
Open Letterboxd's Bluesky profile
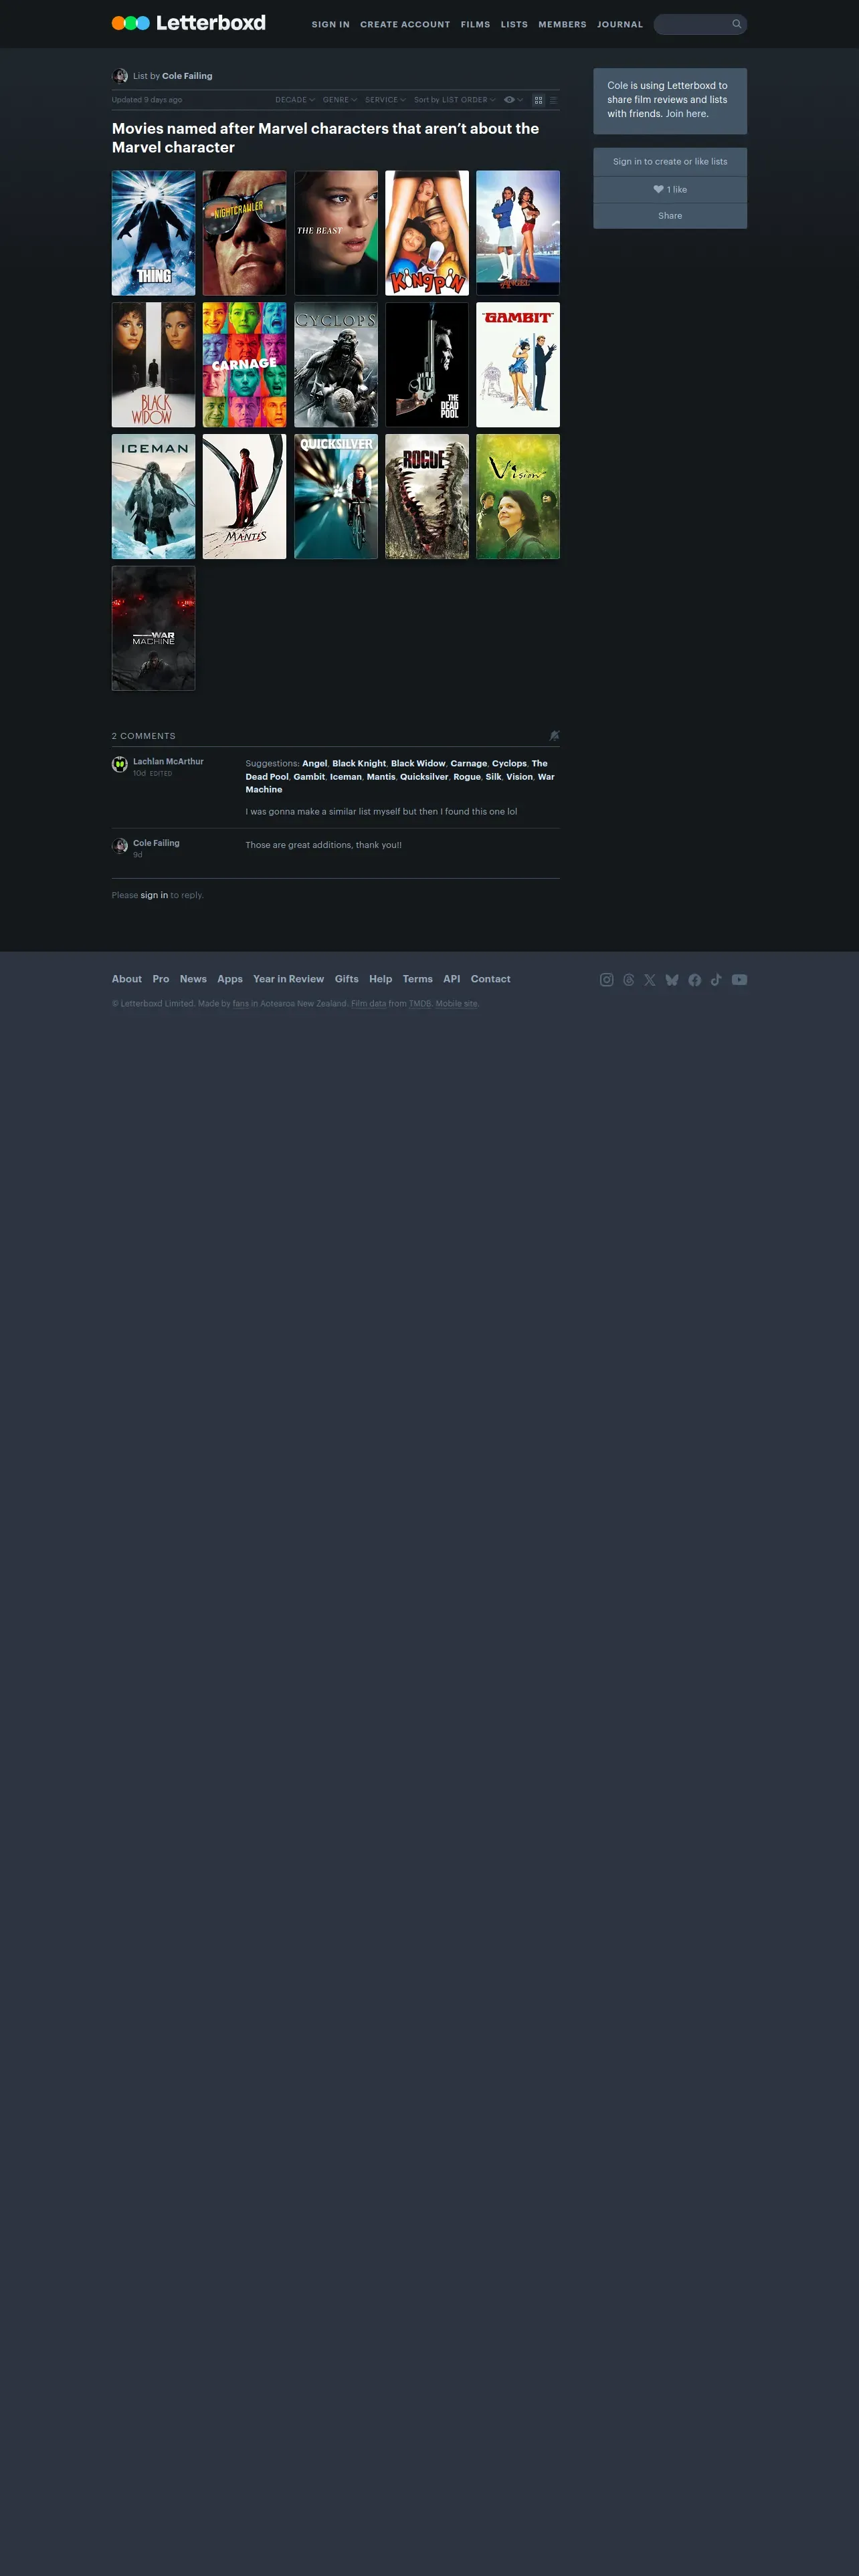tap(672, 980)
